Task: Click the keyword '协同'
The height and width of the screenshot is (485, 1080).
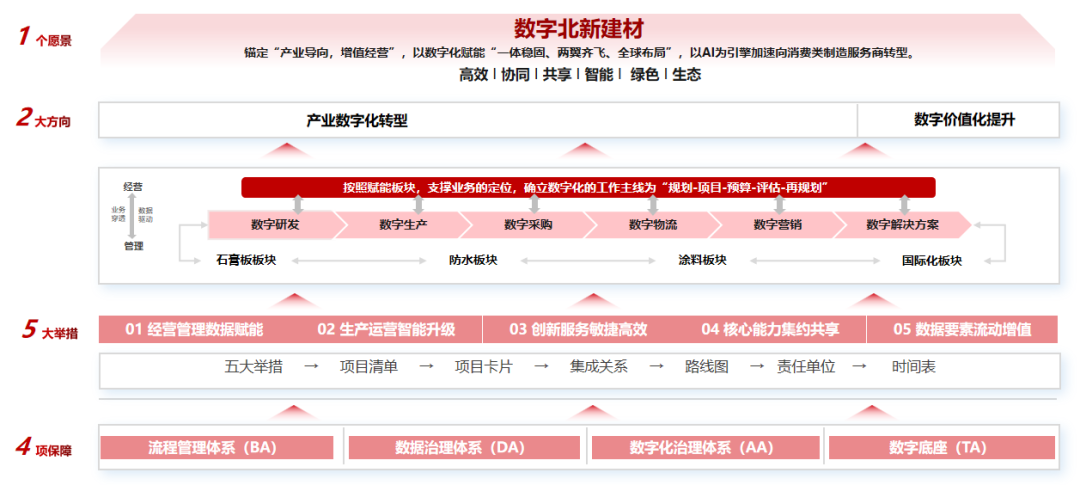Action: [515, 75]
